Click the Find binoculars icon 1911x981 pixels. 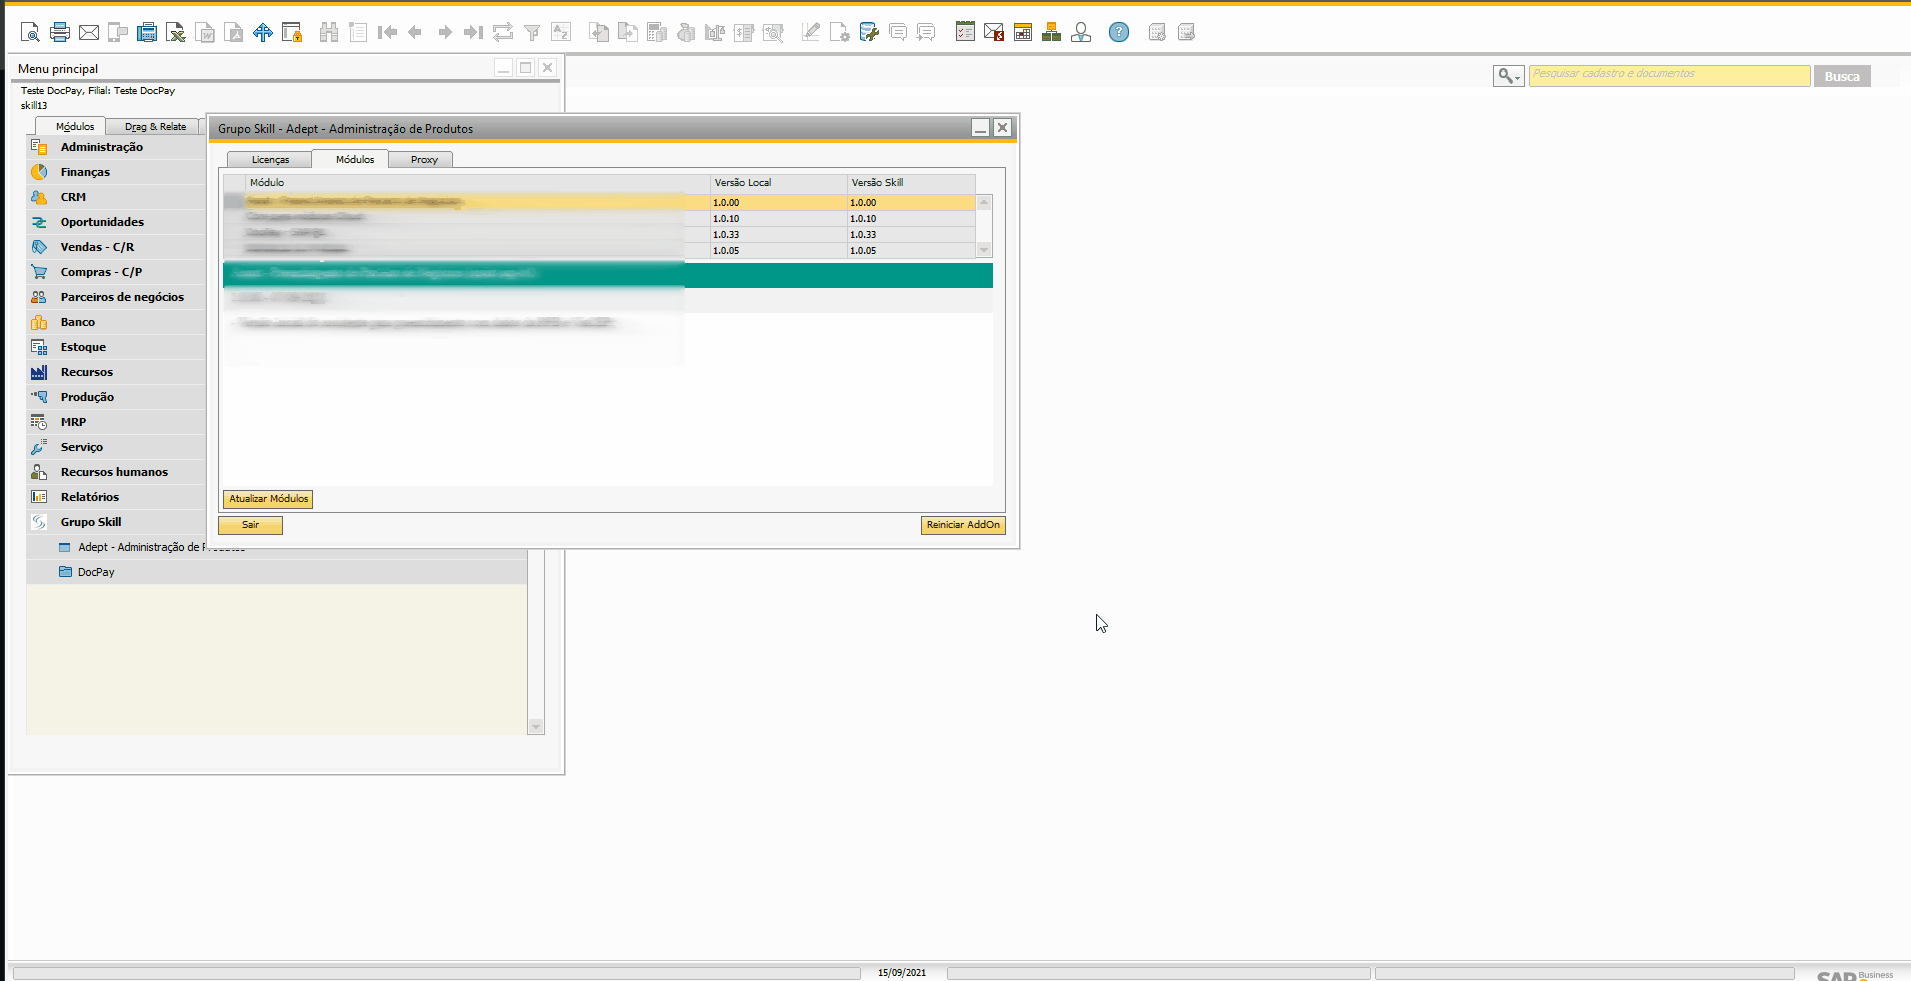coord(329,32)
